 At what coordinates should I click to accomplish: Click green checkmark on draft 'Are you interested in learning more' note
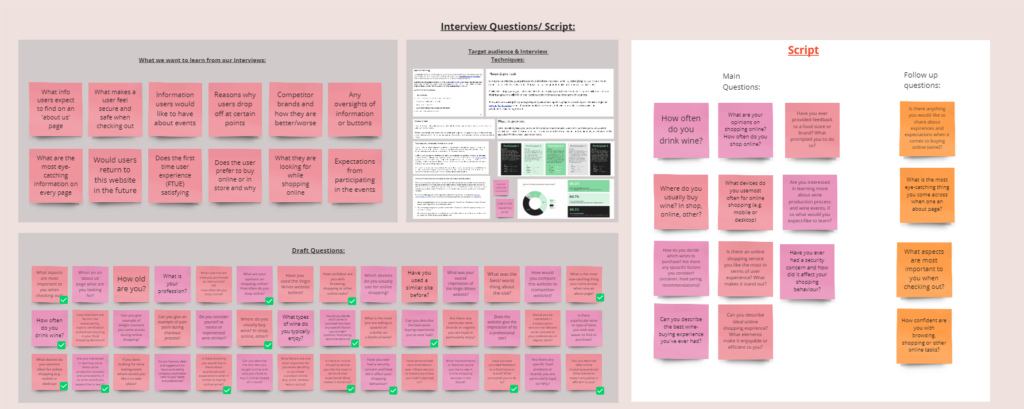coord(105,389)
